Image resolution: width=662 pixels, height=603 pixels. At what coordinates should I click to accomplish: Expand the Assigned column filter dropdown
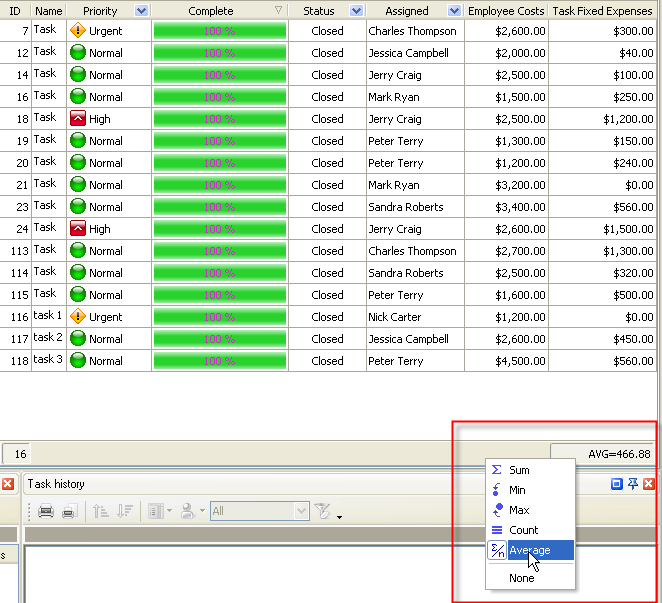[455, 11]
